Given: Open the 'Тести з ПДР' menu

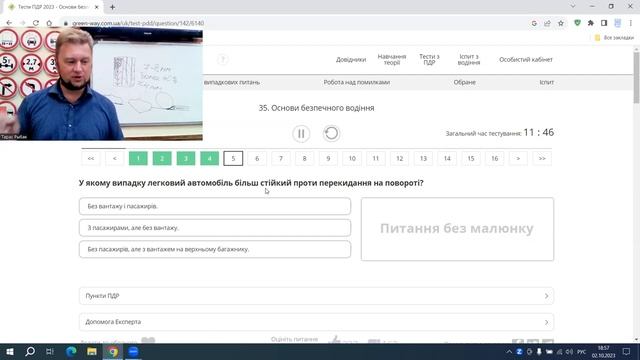Looking at the screenshot, I should (x=429, y=60).
